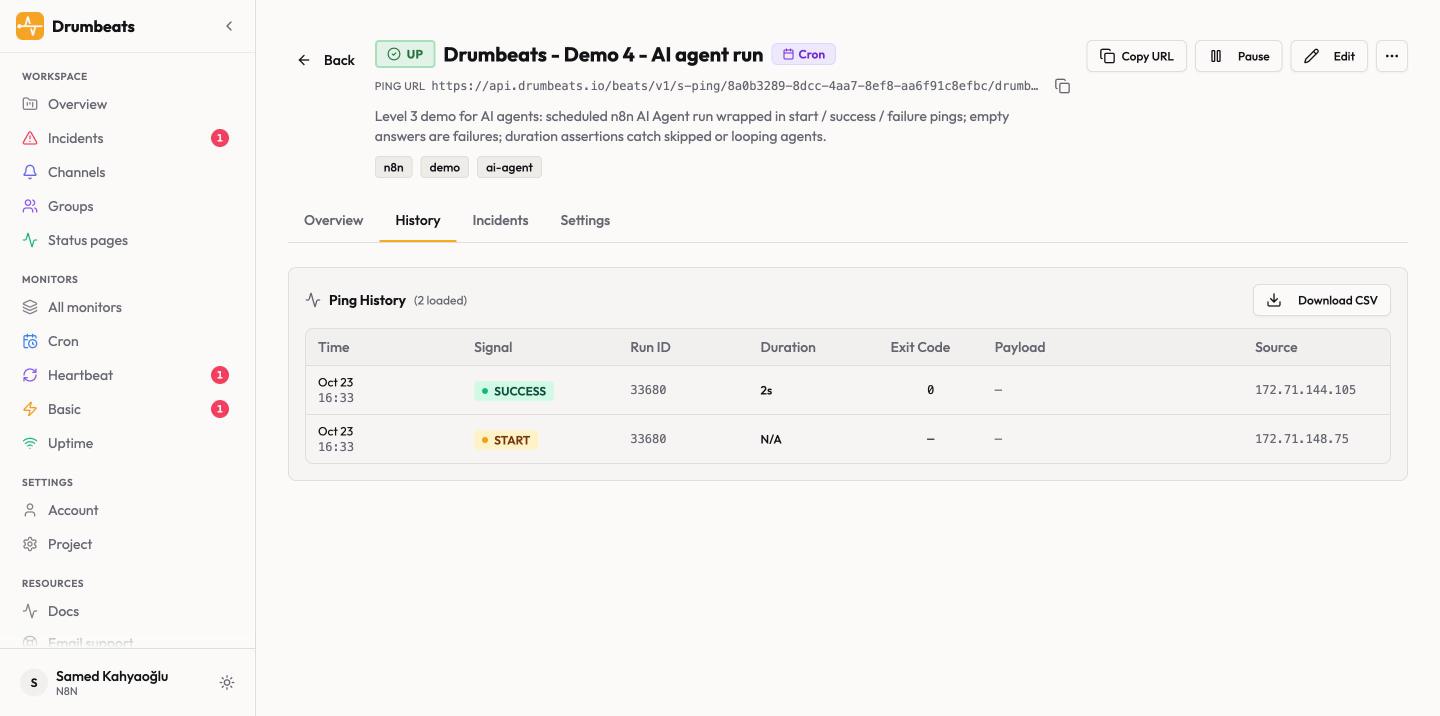The image size is (1440, 716).
Task: Click the Basic lightning bolt icon
Action: (30, 409)
